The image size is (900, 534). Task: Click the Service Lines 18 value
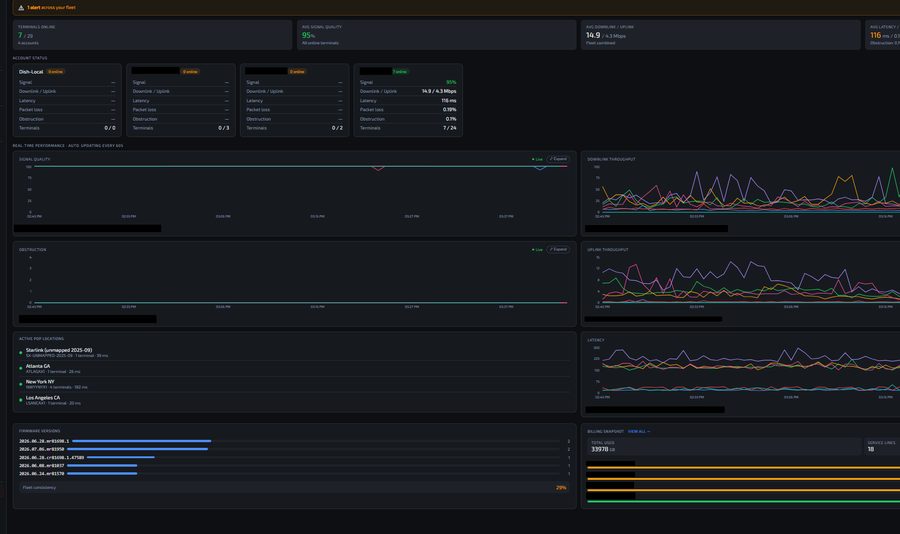(x=870, y=450)
